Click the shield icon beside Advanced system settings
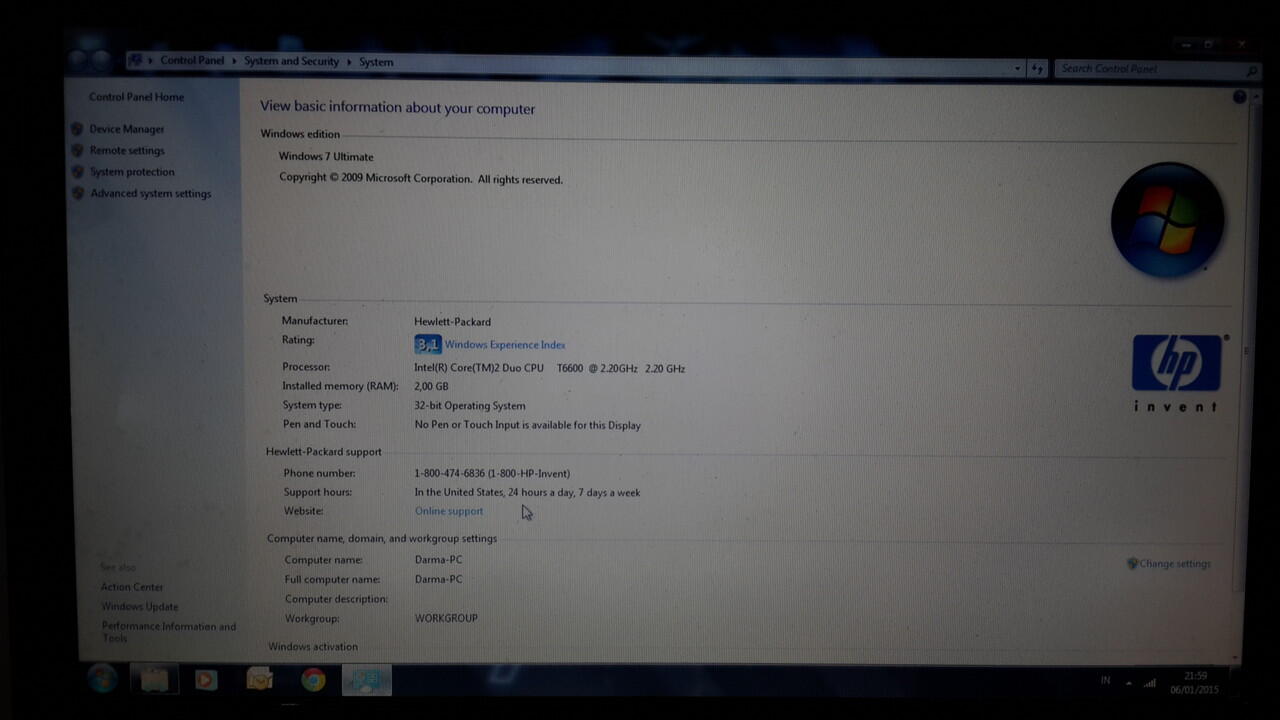1280x720 pixels. [77, 194]
